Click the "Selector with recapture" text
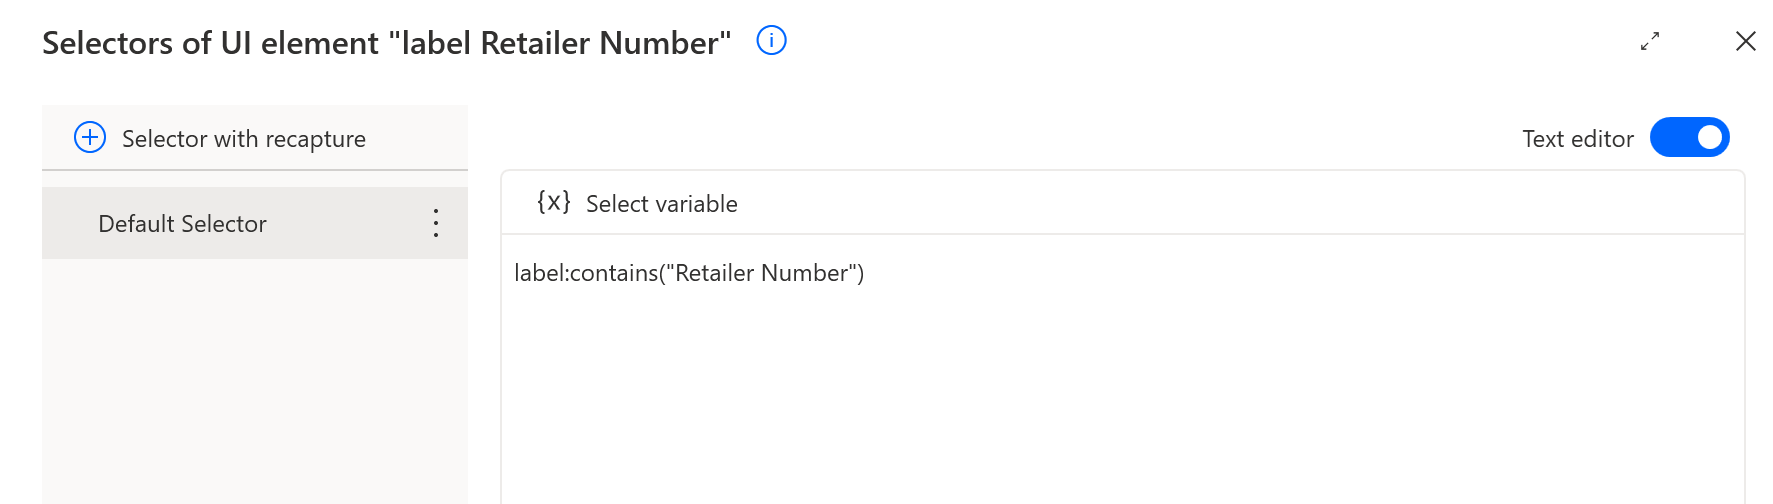Screen dimensions: 1773x504 click(x=244, y=139)
